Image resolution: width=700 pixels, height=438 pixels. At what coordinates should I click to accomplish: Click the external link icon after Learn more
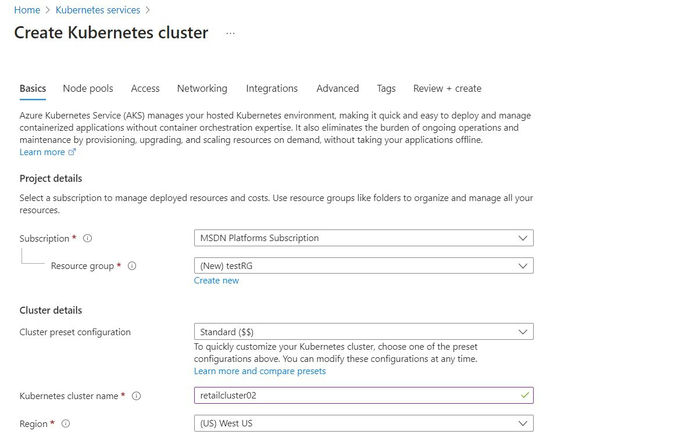click(72, 153)
